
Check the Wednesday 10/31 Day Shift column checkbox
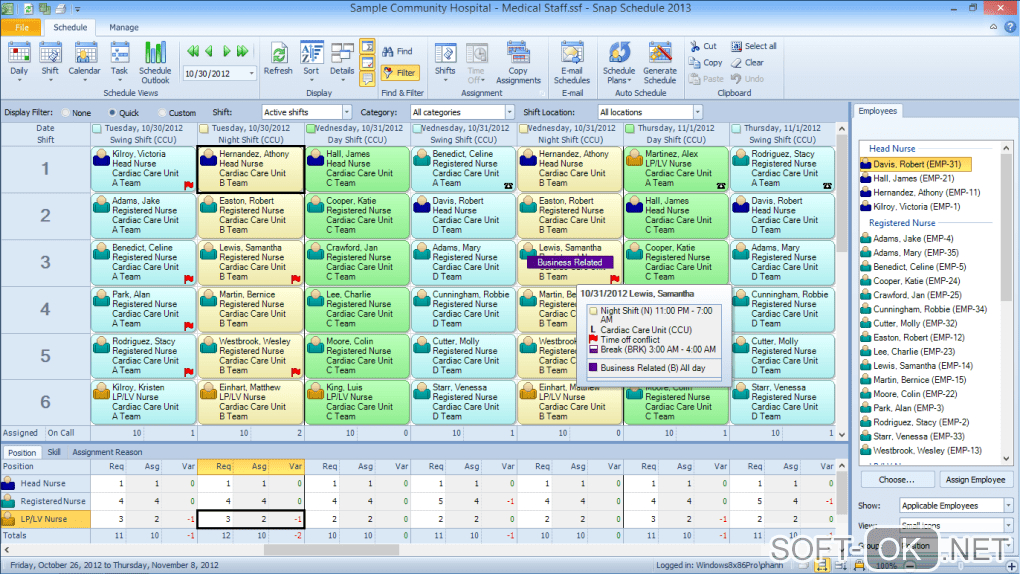[310, 128]
